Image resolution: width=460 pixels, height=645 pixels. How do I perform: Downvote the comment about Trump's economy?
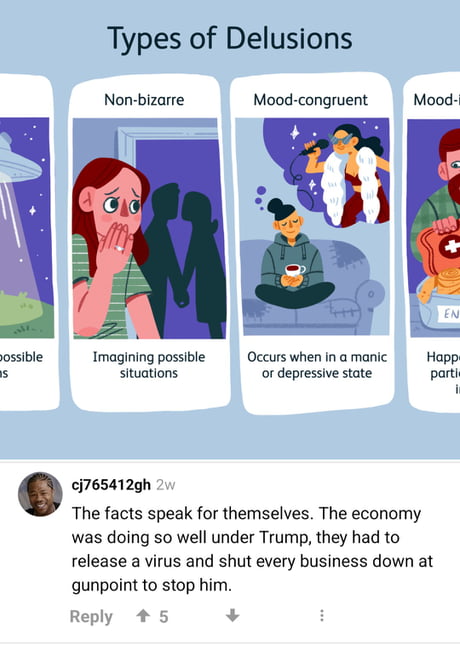click(x=232, y=616)
